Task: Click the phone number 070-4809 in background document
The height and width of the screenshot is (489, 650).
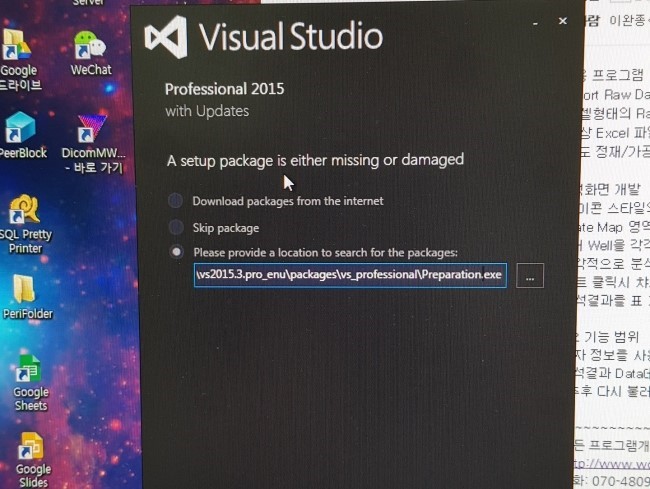Action: tap(620, 481)
